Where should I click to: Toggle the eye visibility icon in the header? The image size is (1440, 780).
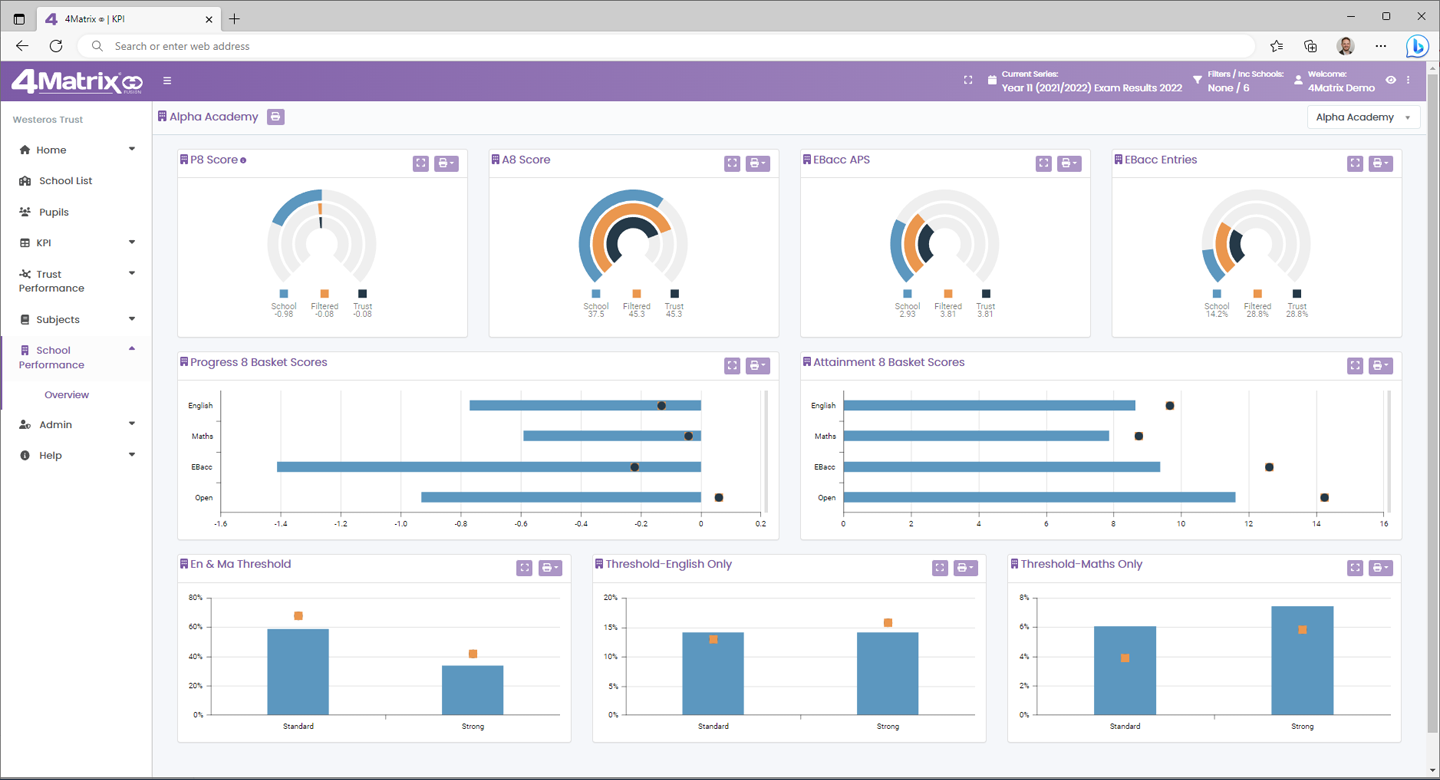pyautogui.click(x=1390, y=80)
